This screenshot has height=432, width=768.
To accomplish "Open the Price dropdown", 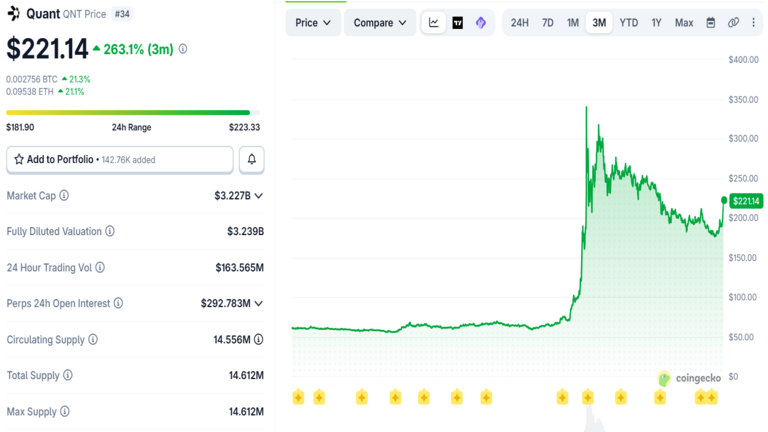I will click(x=313, y=23).
